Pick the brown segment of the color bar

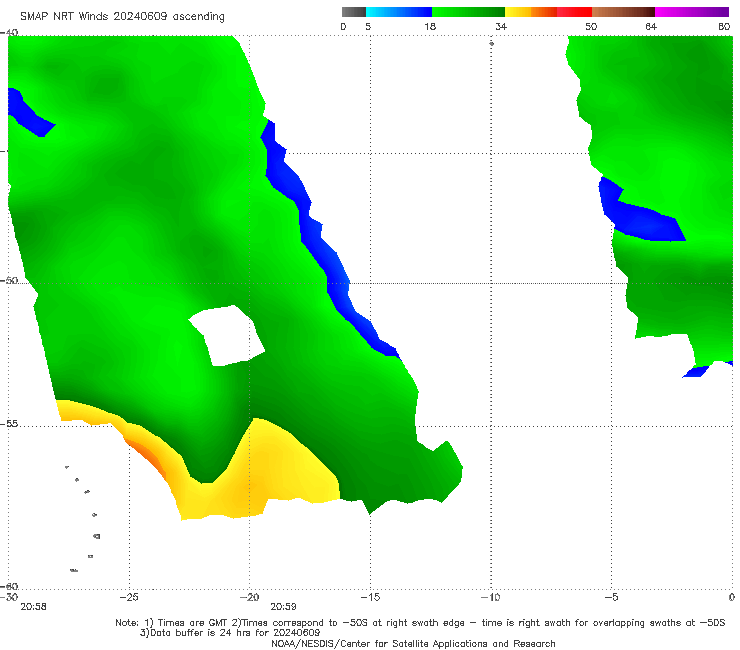click(x=623, y=12)
